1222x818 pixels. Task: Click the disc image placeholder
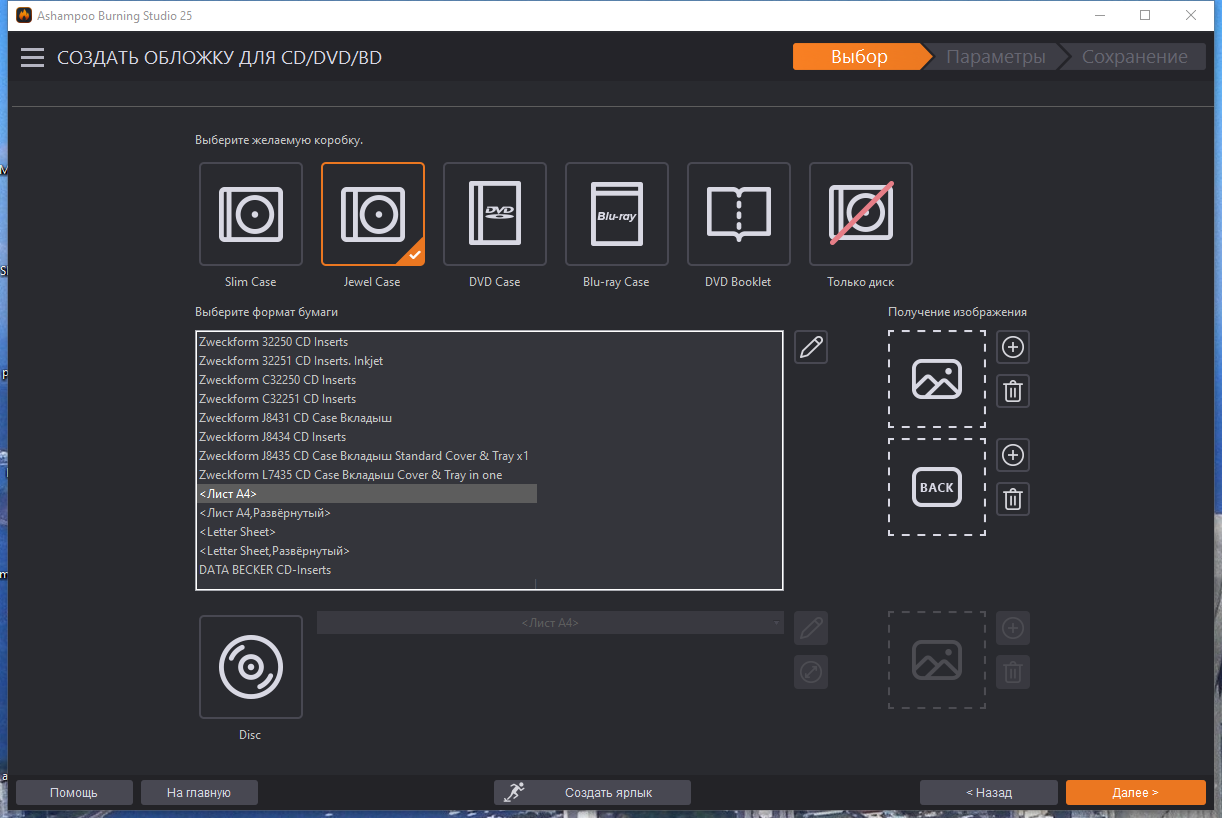click(937, 660)
